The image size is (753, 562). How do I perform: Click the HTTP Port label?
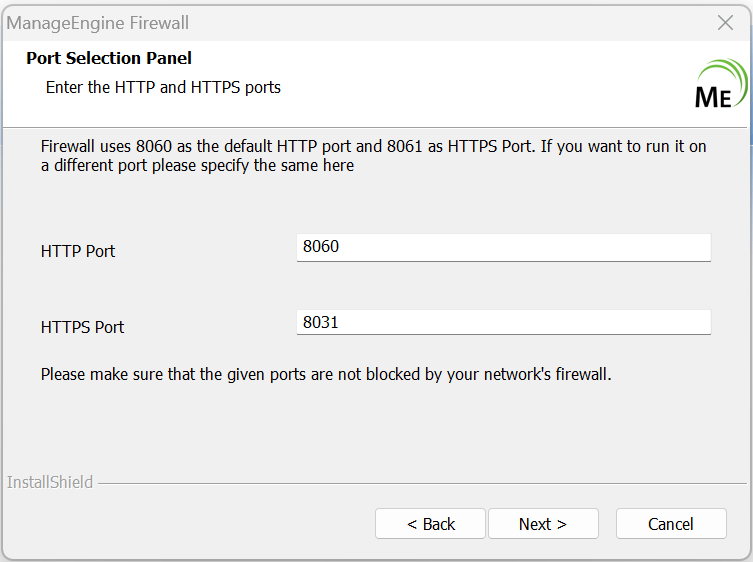[78, 252]
